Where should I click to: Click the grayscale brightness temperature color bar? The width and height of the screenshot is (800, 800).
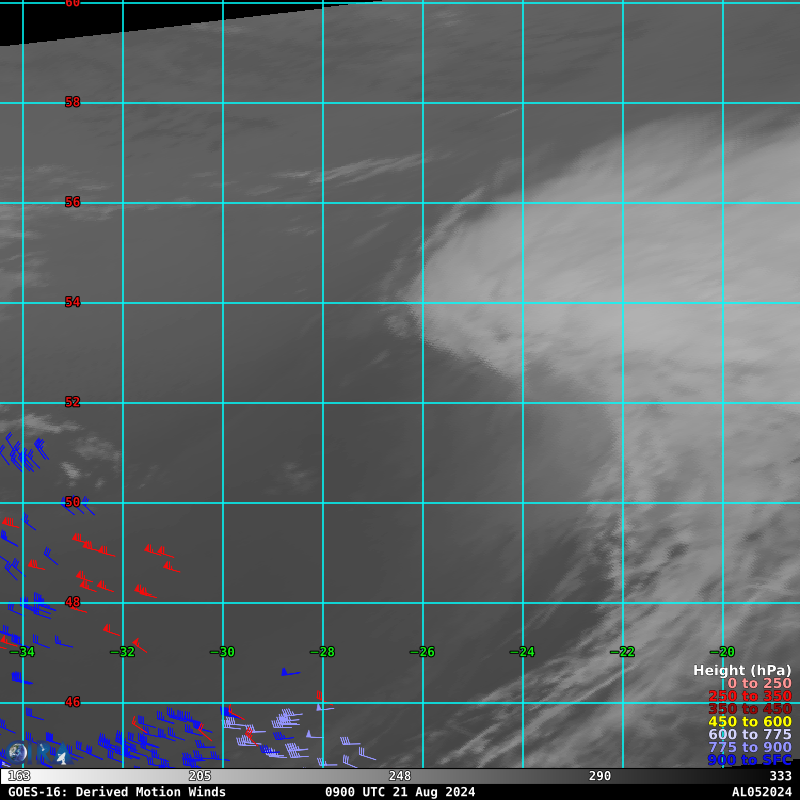click(x=400, y=776)
